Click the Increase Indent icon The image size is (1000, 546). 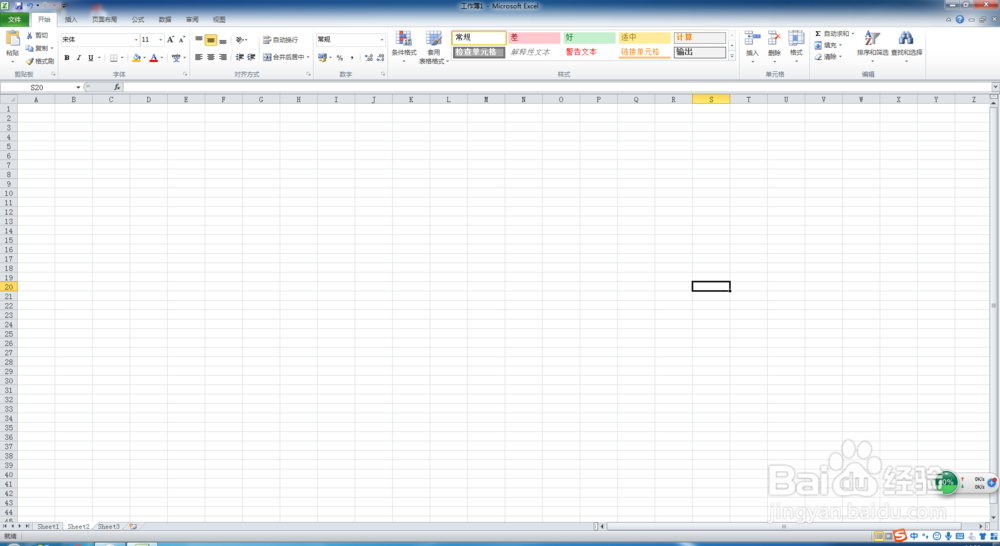click(251, 57)
